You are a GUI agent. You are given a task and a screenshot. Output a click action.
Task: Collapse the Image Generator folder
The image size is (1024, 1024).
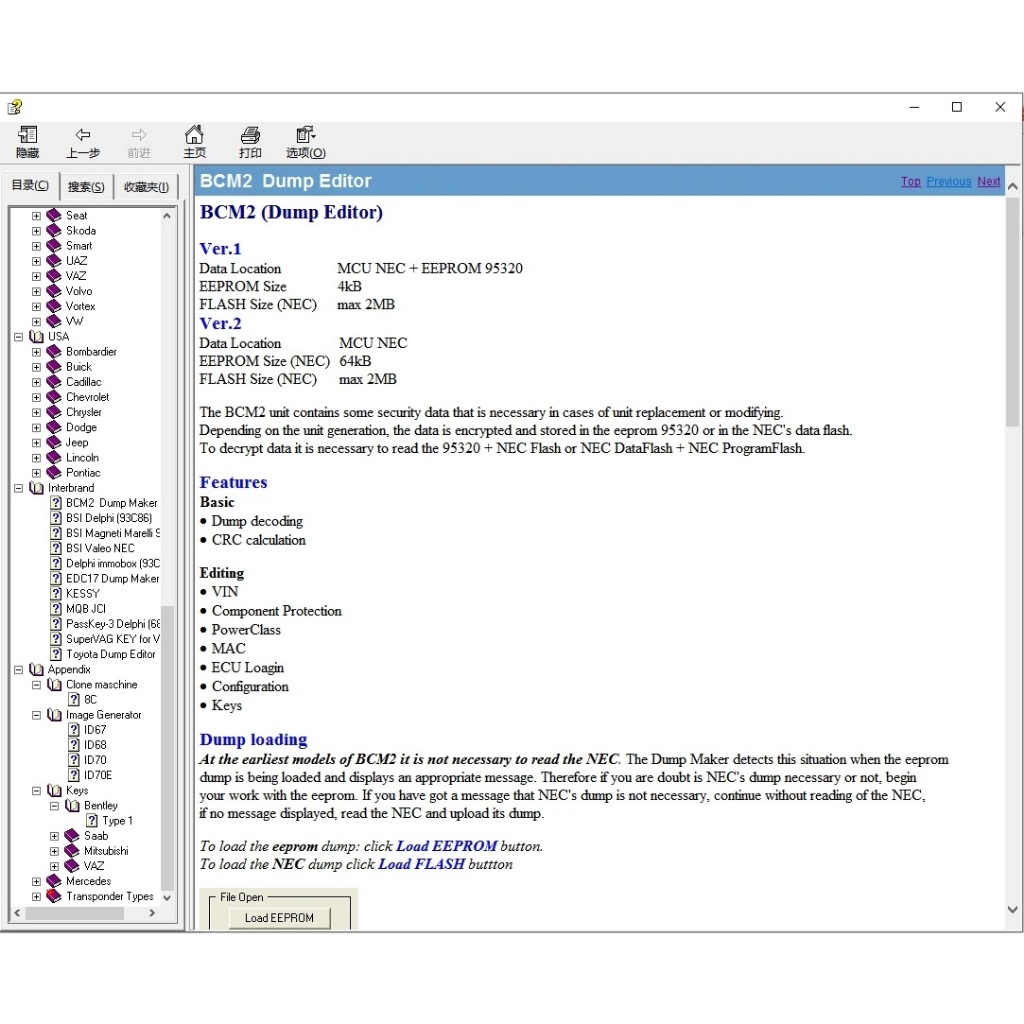[x=37, y=715]
